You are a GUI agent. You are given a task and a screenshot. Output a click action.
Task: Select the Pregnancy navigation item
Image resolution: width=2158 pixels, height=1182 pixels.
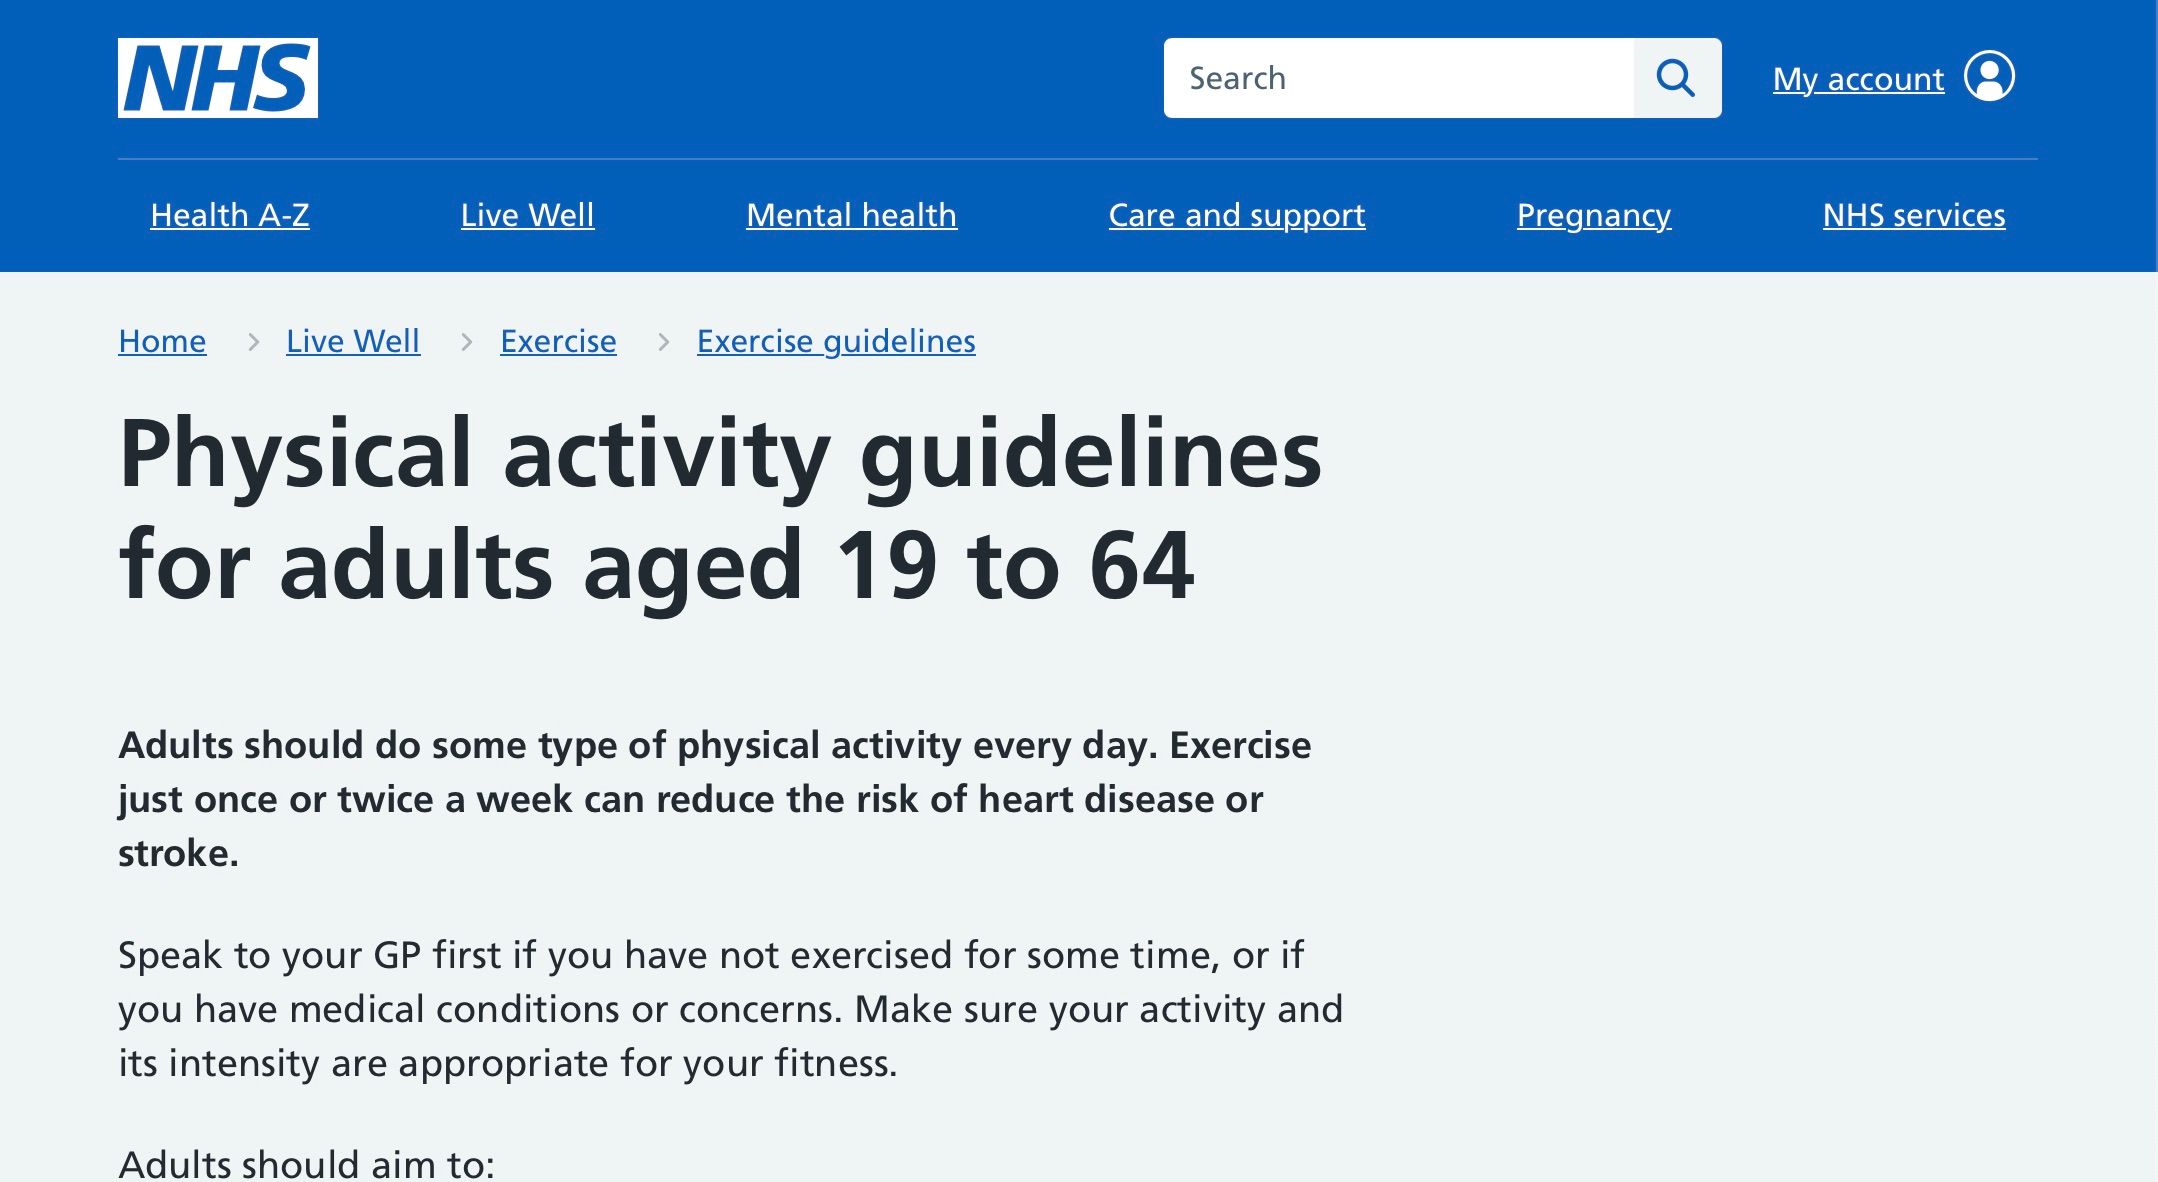[1593, 215]
